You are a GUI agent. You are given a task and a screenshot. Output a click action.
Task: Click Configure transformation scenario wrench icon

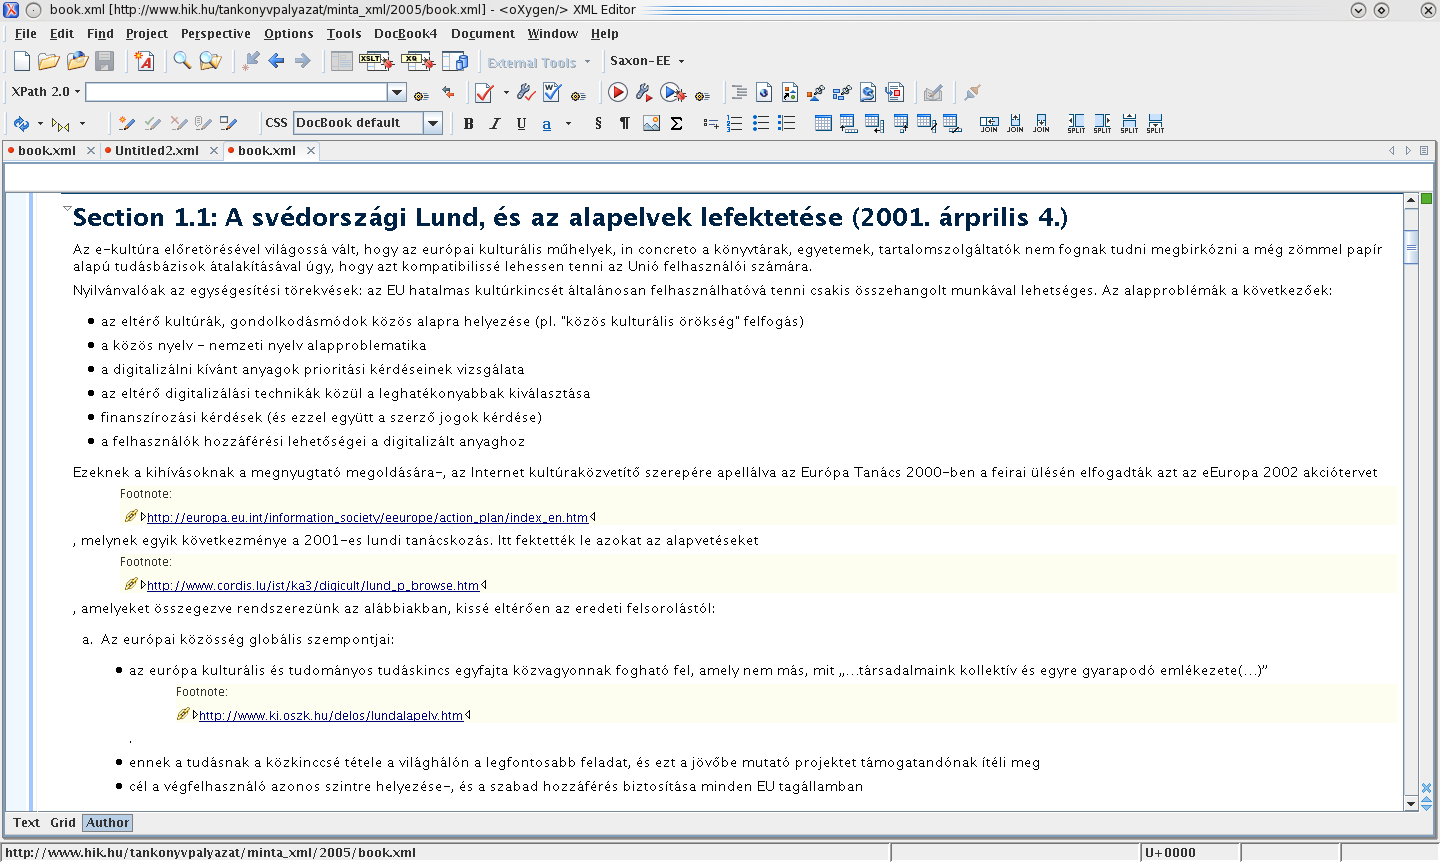[x=644, y=93]
